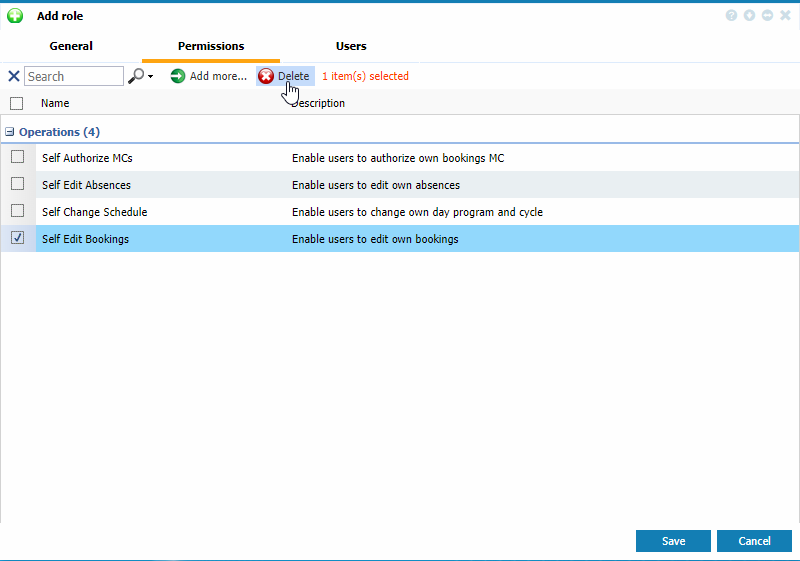Open the search options dropdown arrow
Screen dimensions: 800x561
click(x=151, y=77)
